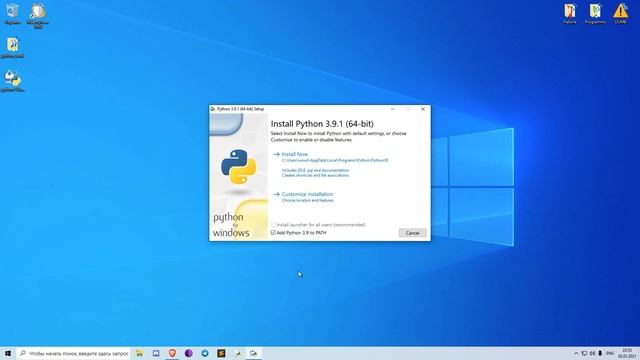Image resolution: width=640 pixels, height=360 pixels.
Task: Open the warning triangle desktop shortcut
Action: tap(620, 13)
